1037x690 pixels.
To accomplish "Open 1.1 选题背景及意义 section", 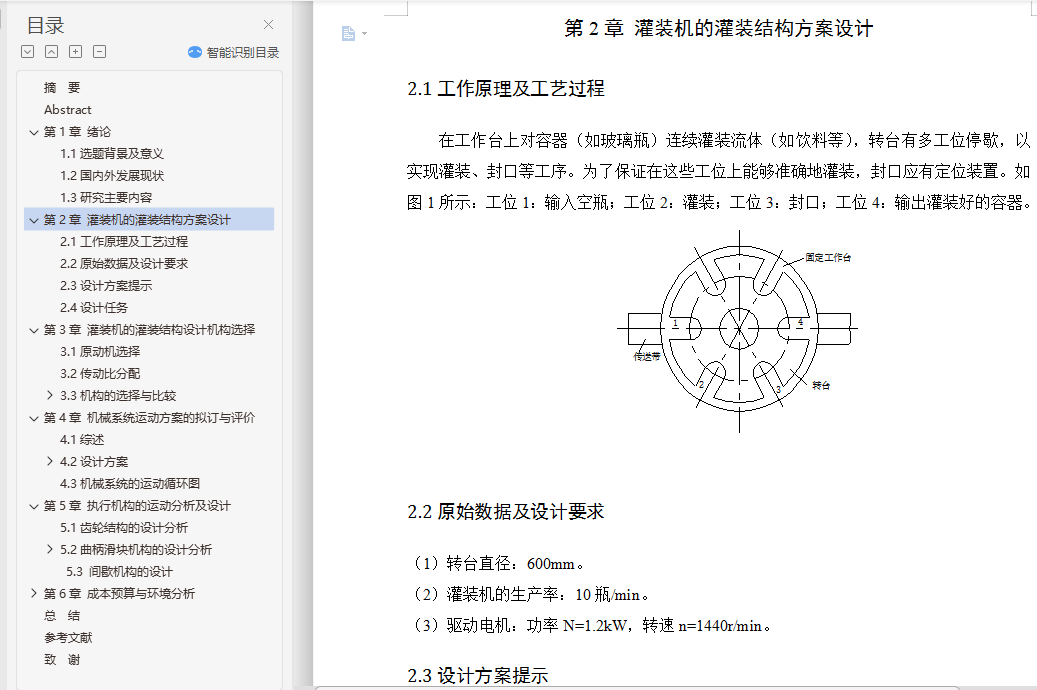I will click(x=112, y=153).
